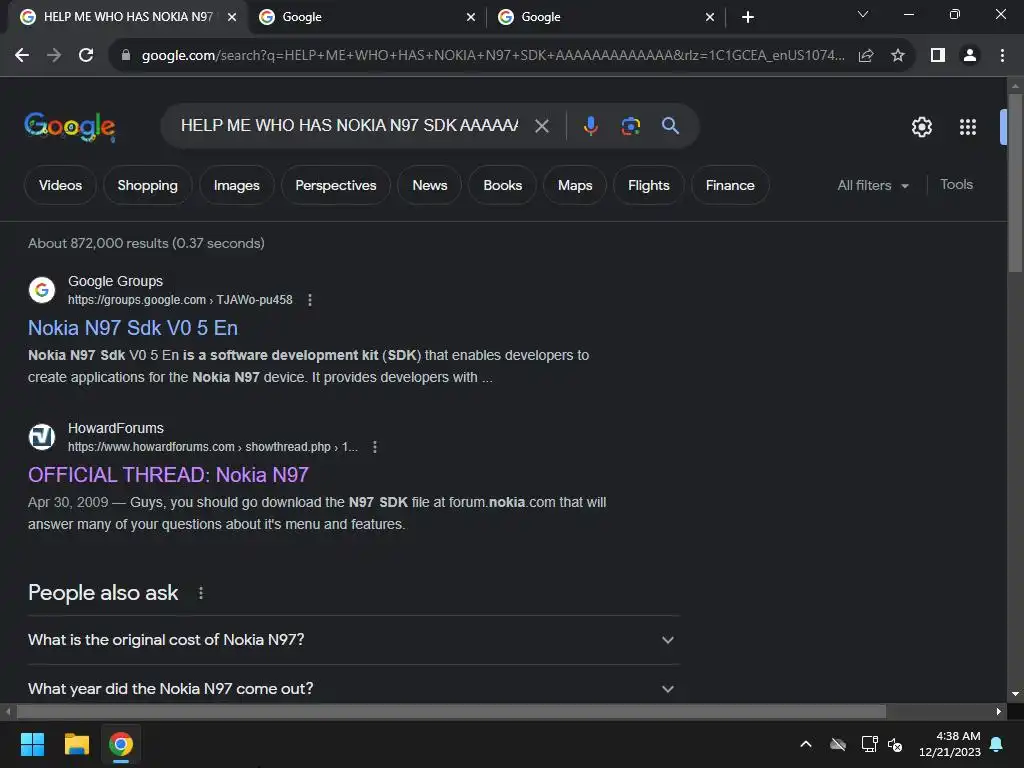Filter results by Flights
Screen dimensions: 1024x768
(648, 185)
